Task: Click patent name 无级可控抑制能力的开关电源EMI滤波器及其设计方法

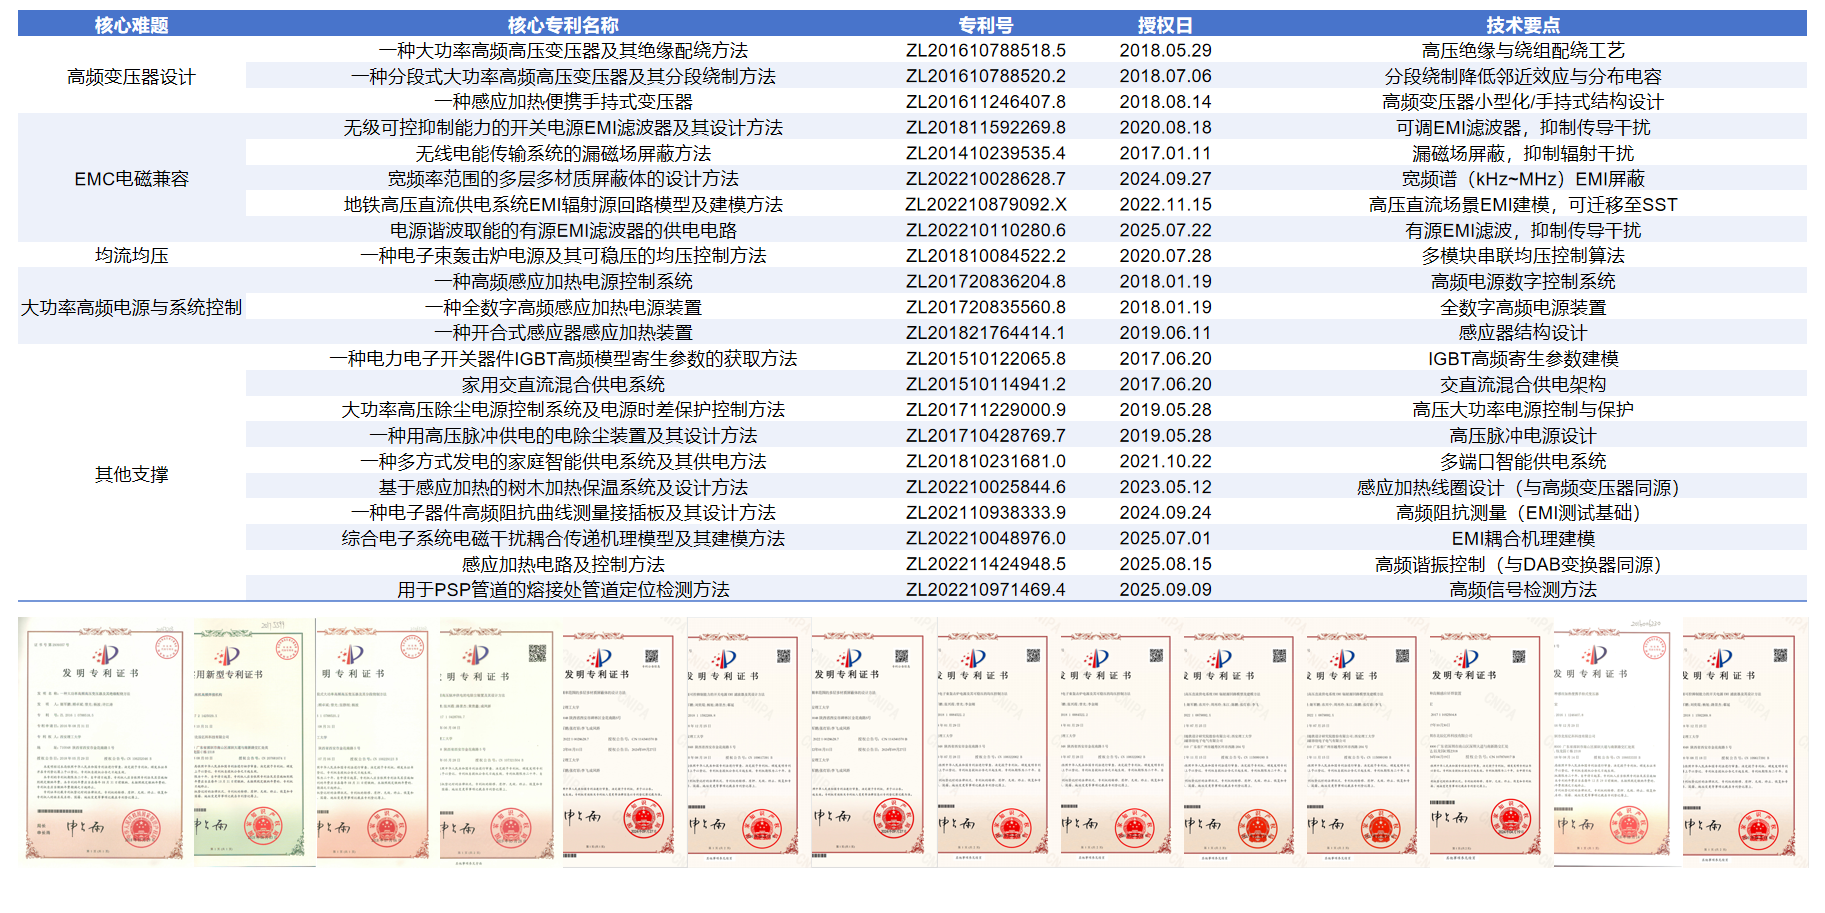Action: [x=563, y=128]
